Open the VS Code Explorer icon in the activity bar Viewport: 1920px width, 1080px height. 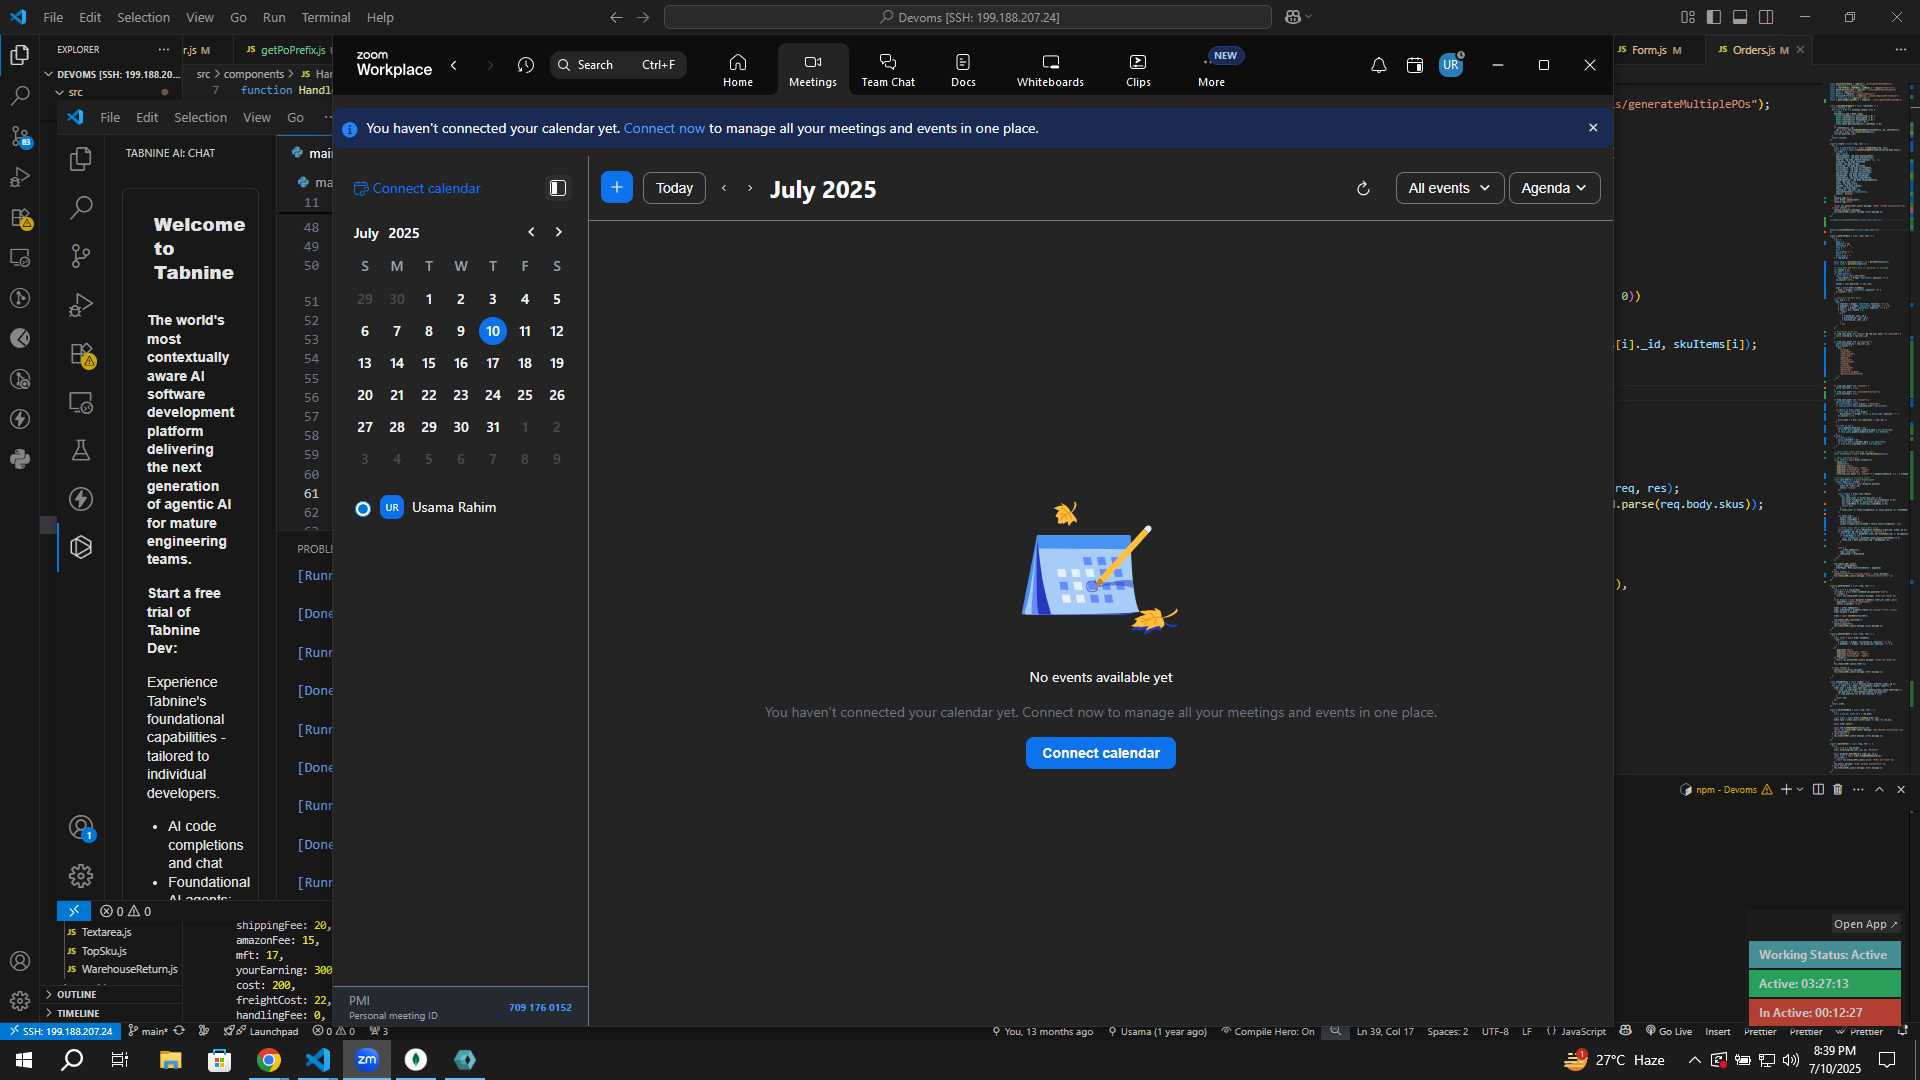point(20,55)
